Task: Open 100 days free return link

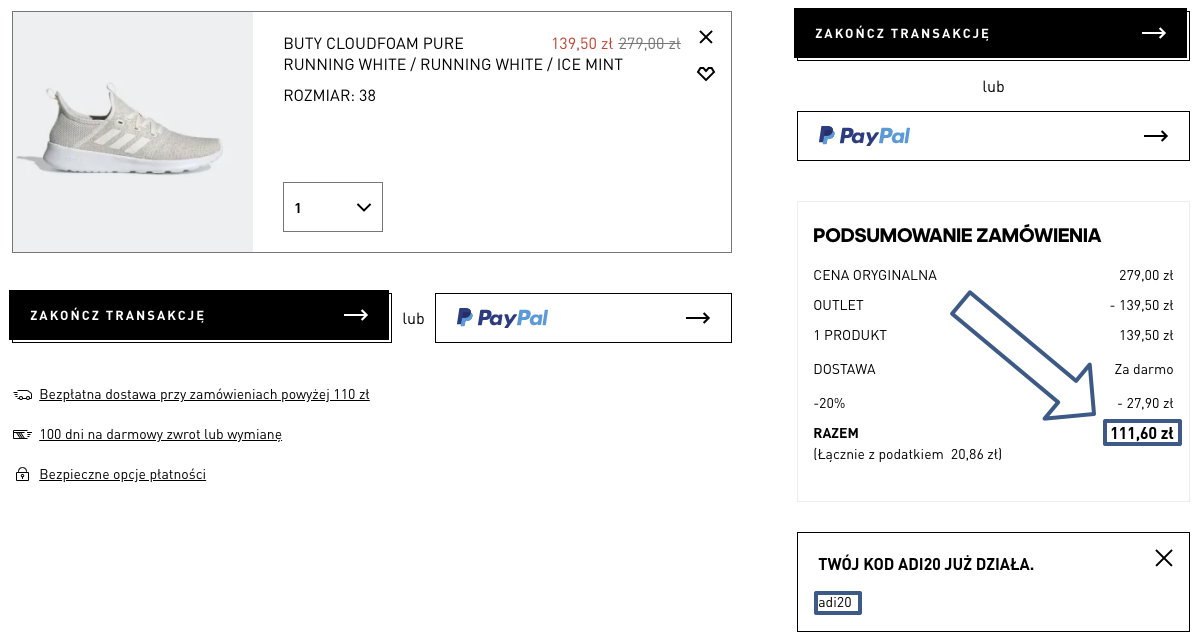Action: click(x=160, y=434)
